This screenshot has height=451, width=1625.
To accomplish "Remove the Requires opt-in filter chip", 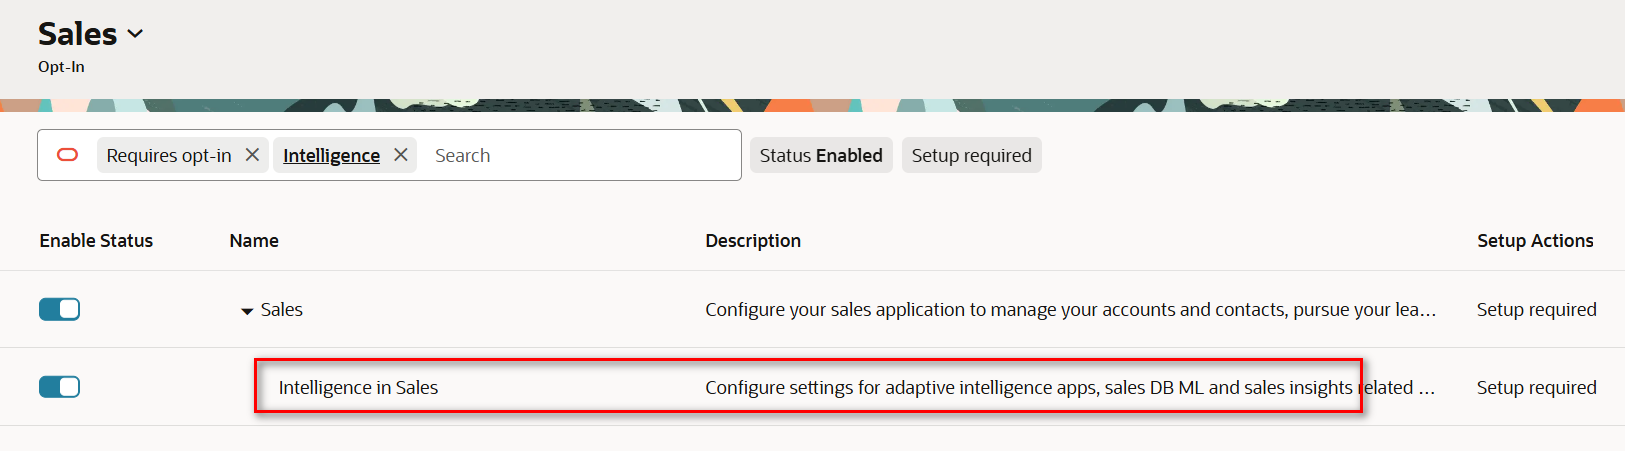I will click(x=253, y=155).
